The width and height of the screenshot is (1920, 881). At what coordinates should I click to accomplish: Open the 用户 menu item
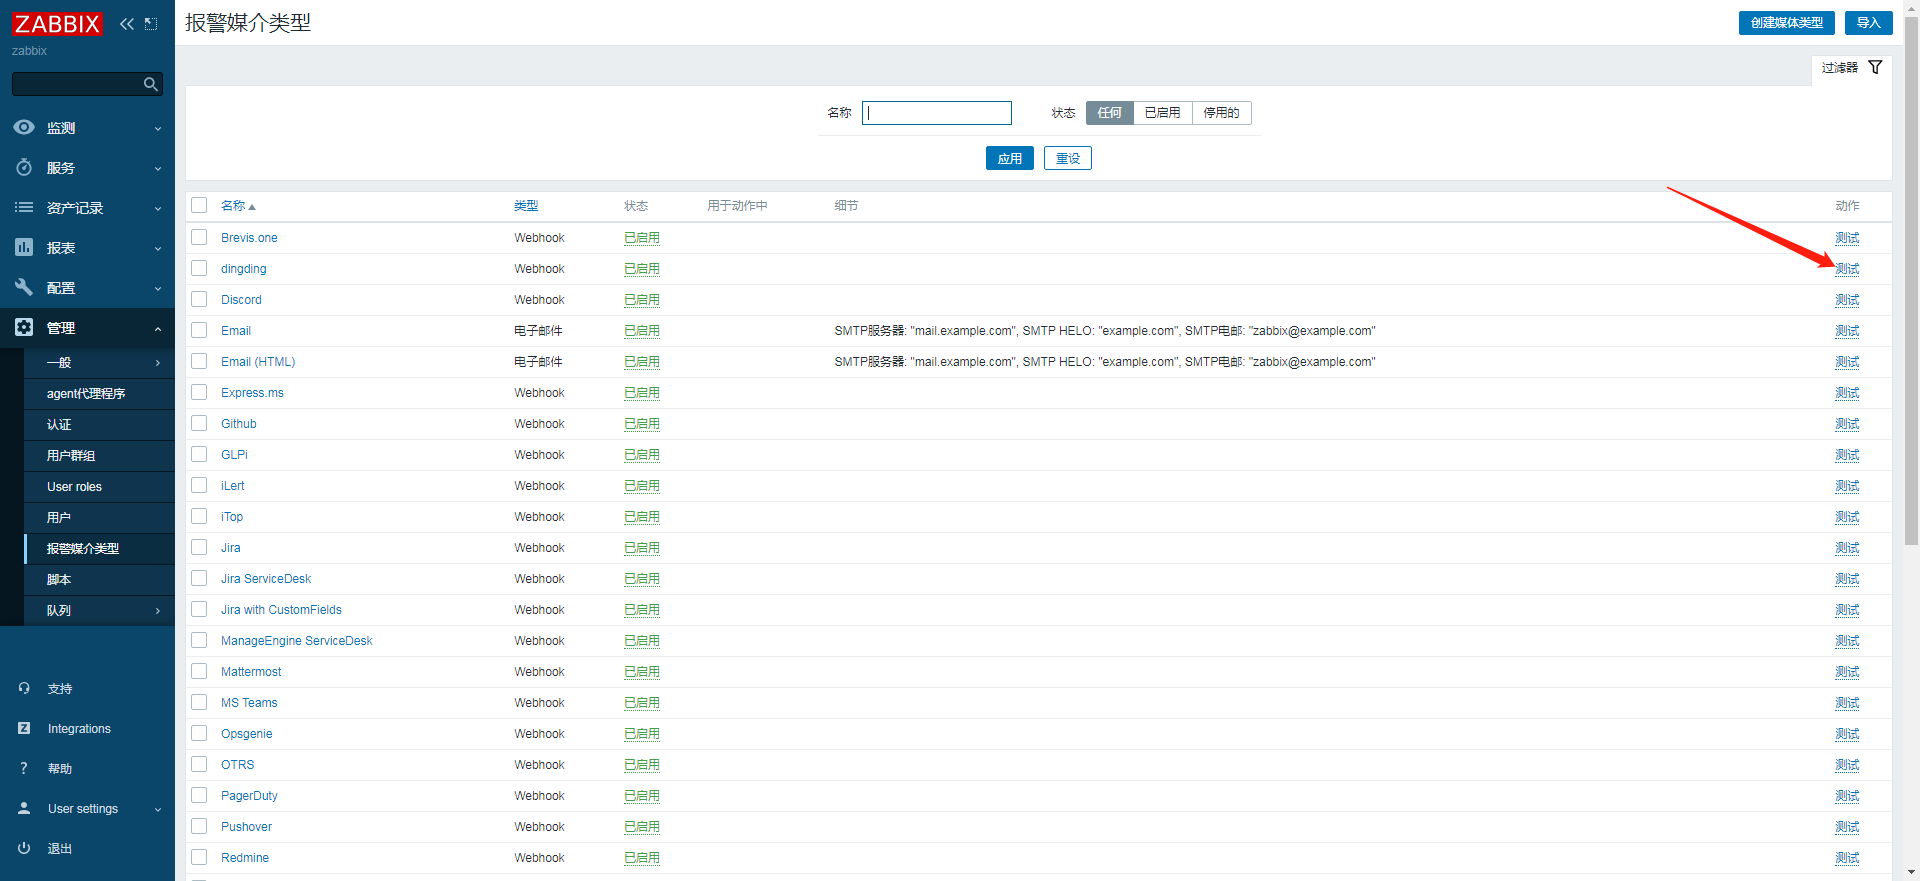pyautogui.click(x=99, y=517)
